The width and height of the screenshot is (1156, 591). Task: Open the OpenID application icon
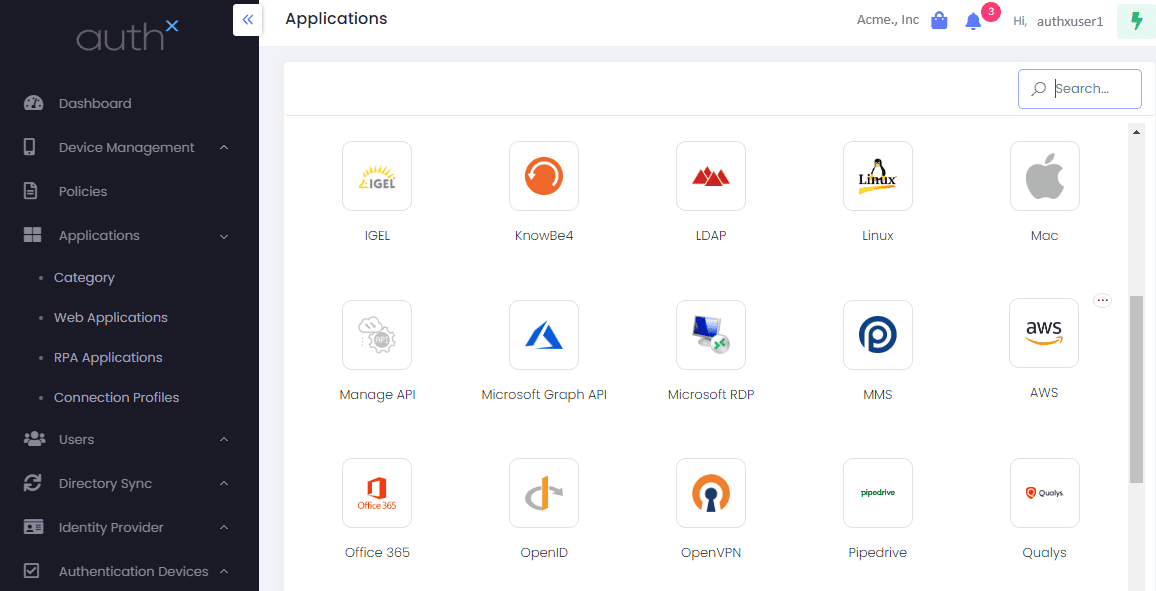(544, 493)
